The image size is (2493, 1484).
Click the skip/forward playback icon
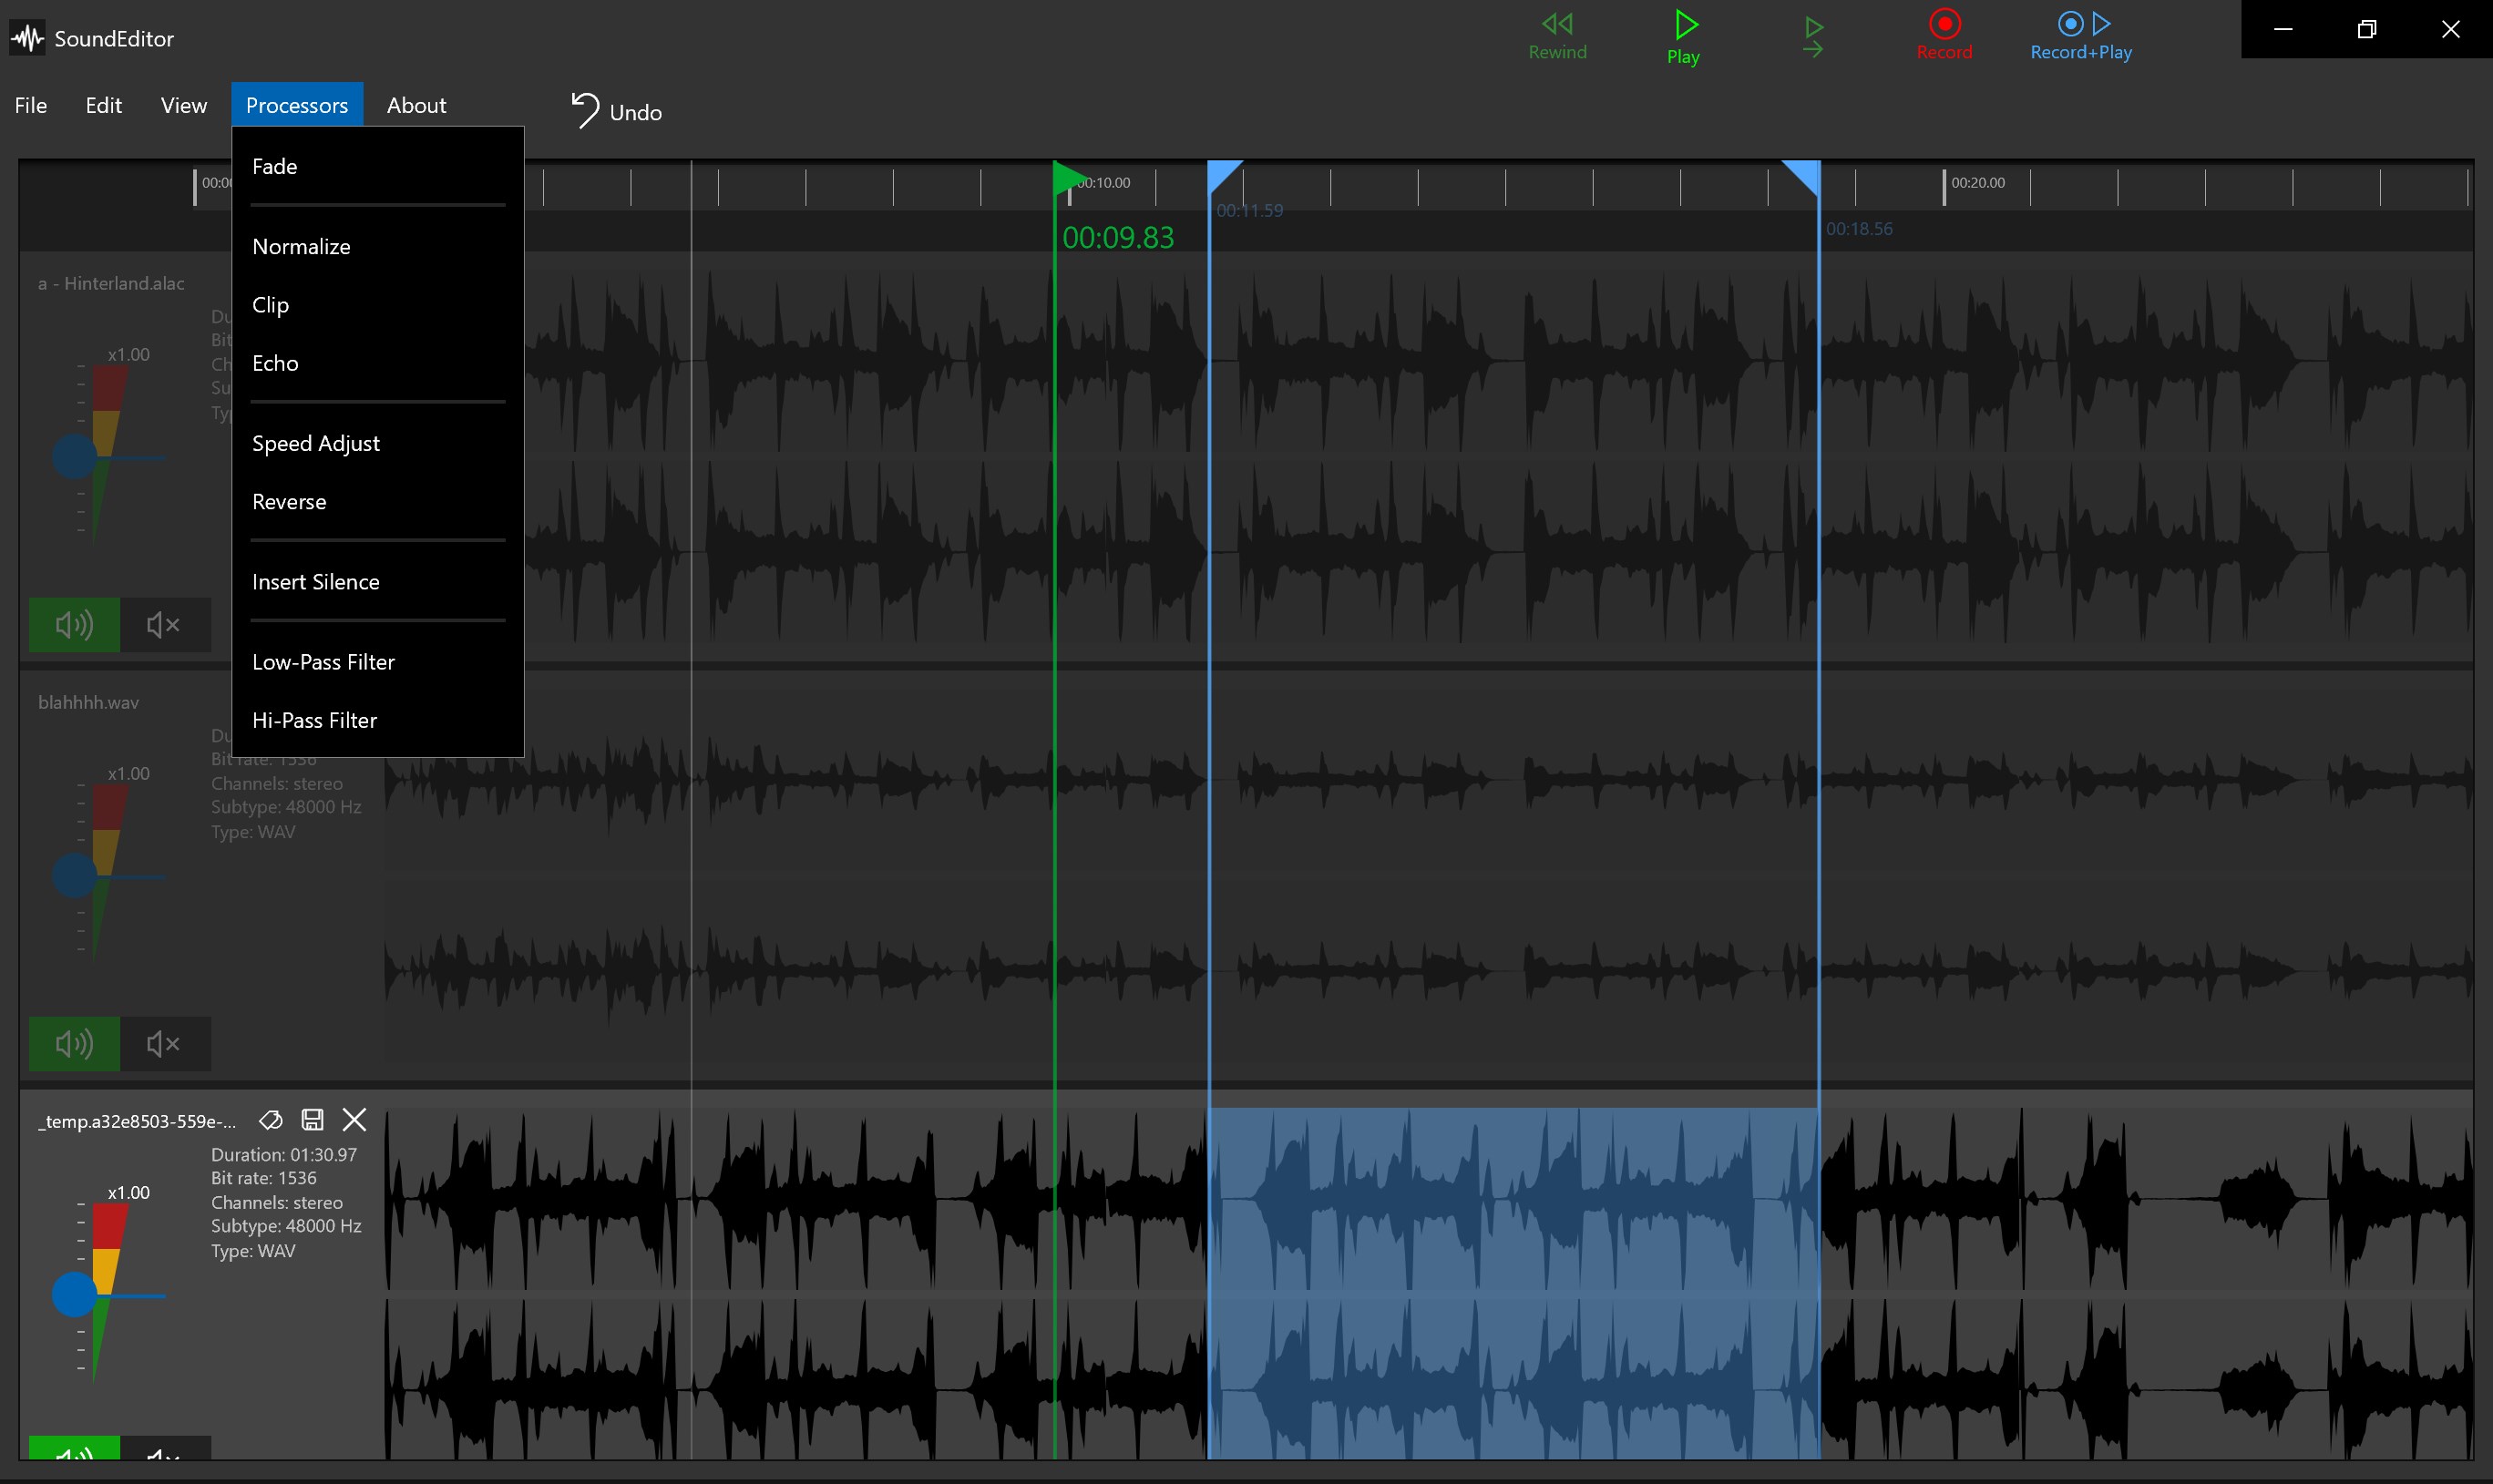click(1811, 34)
